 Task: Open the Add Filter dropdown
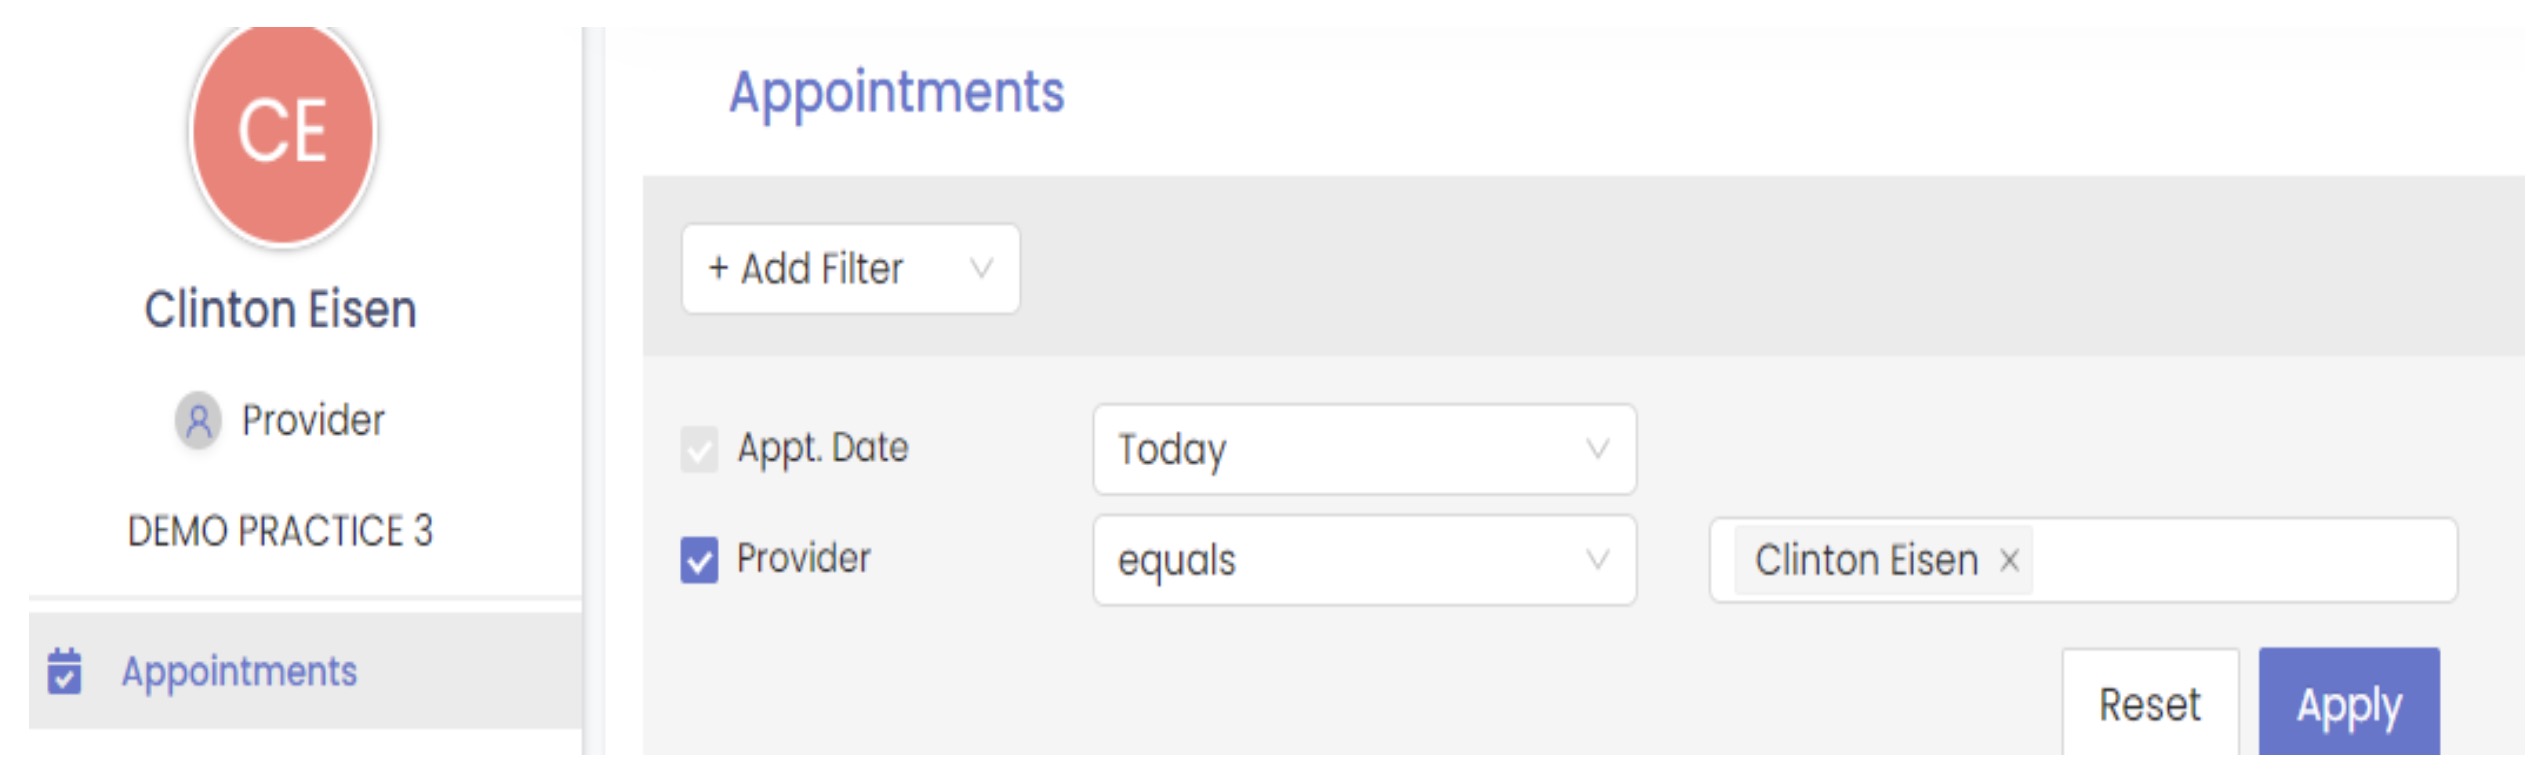[x=850, y=269]
